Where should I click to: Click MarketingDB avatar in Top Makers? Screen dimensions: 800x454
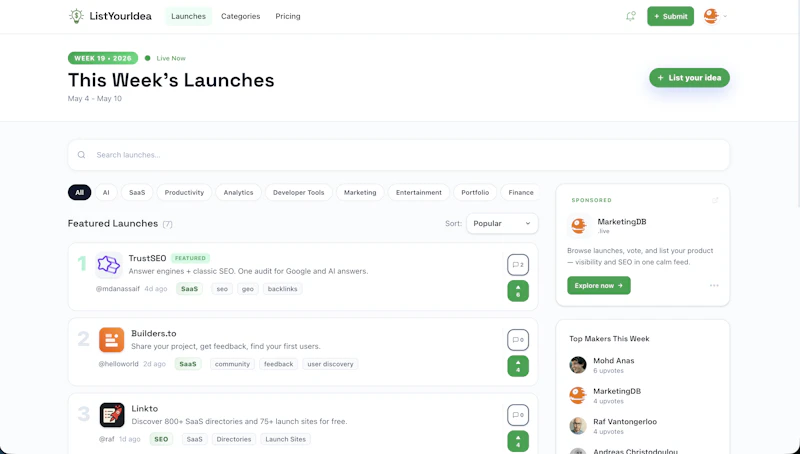coord(578,395)
